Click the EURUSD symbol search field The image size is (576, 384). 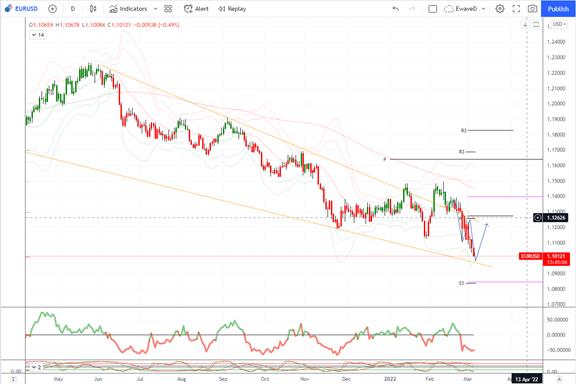(22, 9)
